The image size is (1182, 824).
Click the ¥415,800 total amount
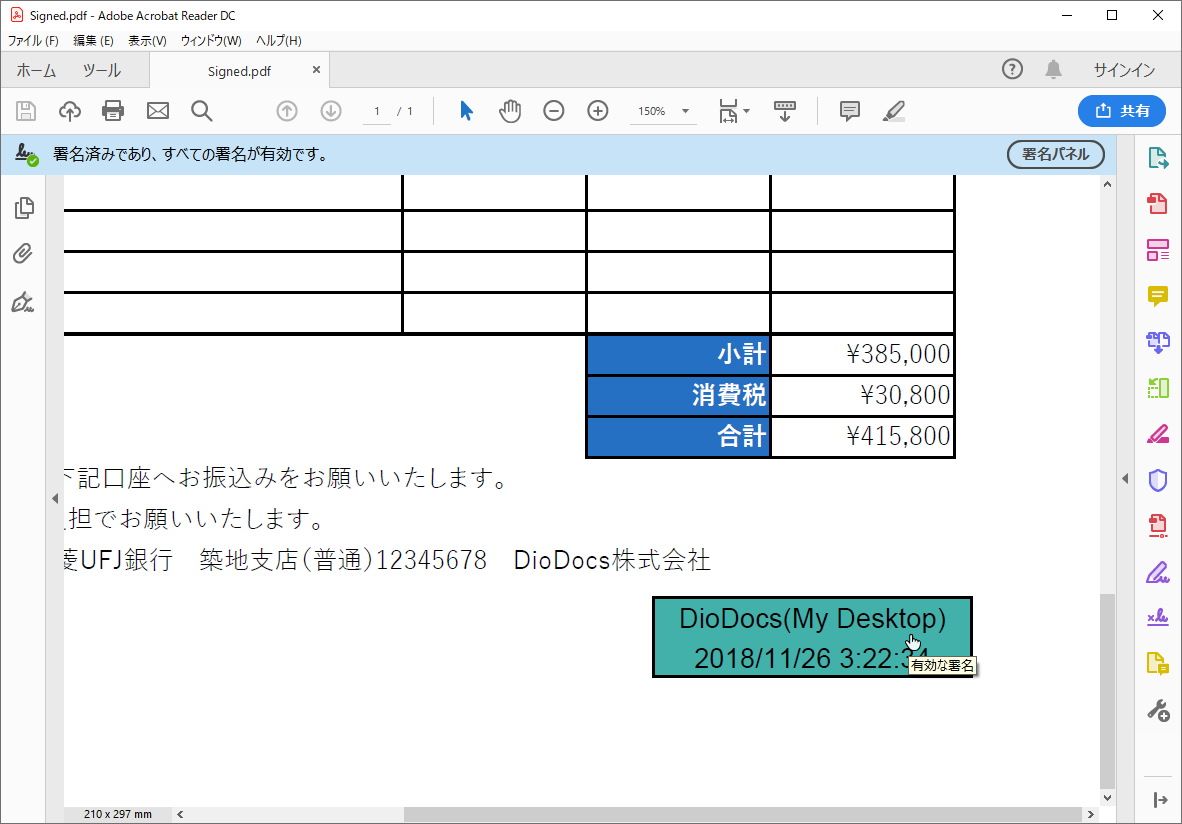tap(898, 436)
